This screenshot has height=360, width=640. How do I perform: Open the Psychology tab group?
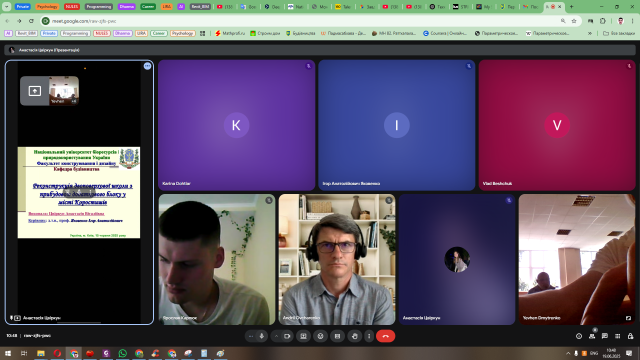[47, 7]
